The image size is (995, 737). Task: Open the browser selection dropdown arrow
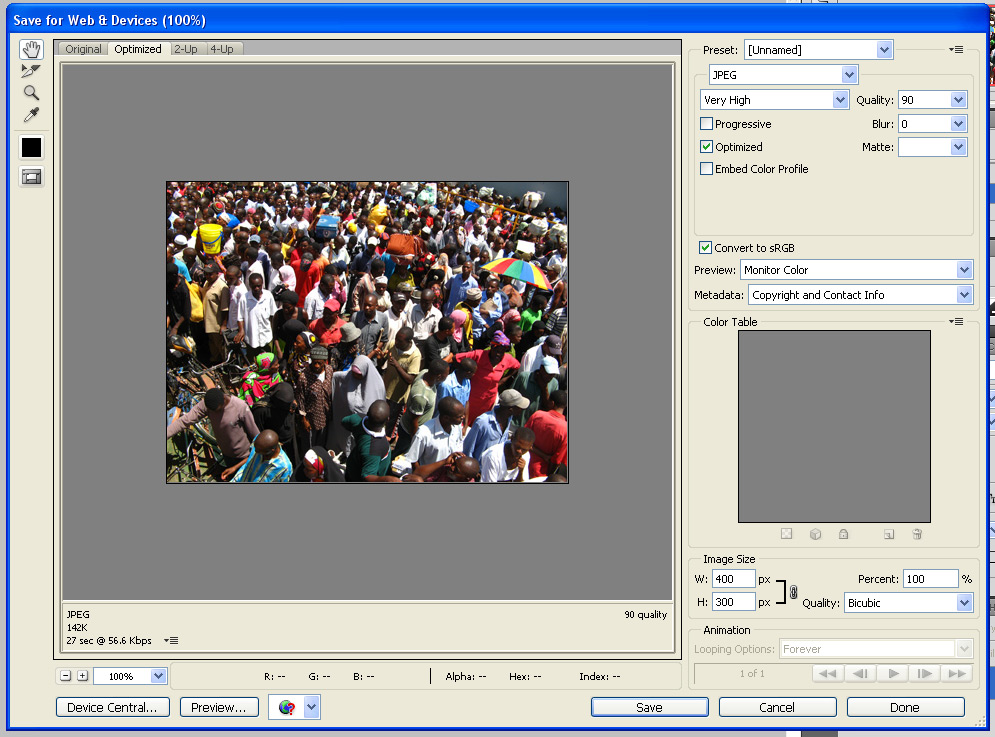(312, 707)
